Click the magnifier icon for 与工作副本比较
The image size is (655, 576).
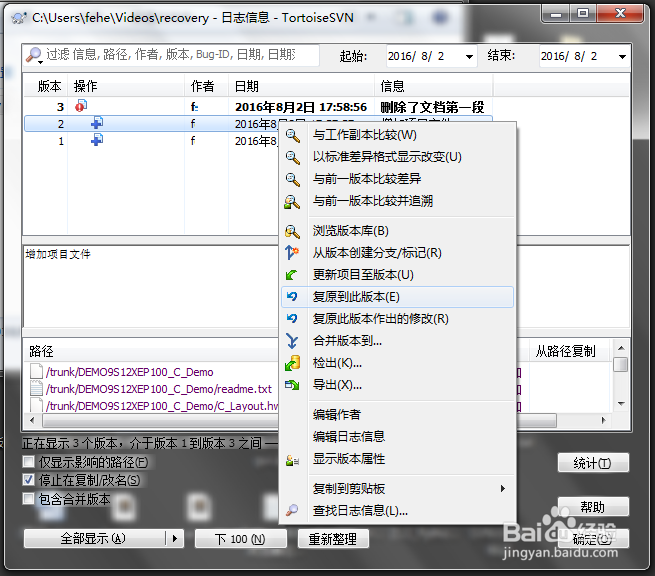click(x=292, y=135)
